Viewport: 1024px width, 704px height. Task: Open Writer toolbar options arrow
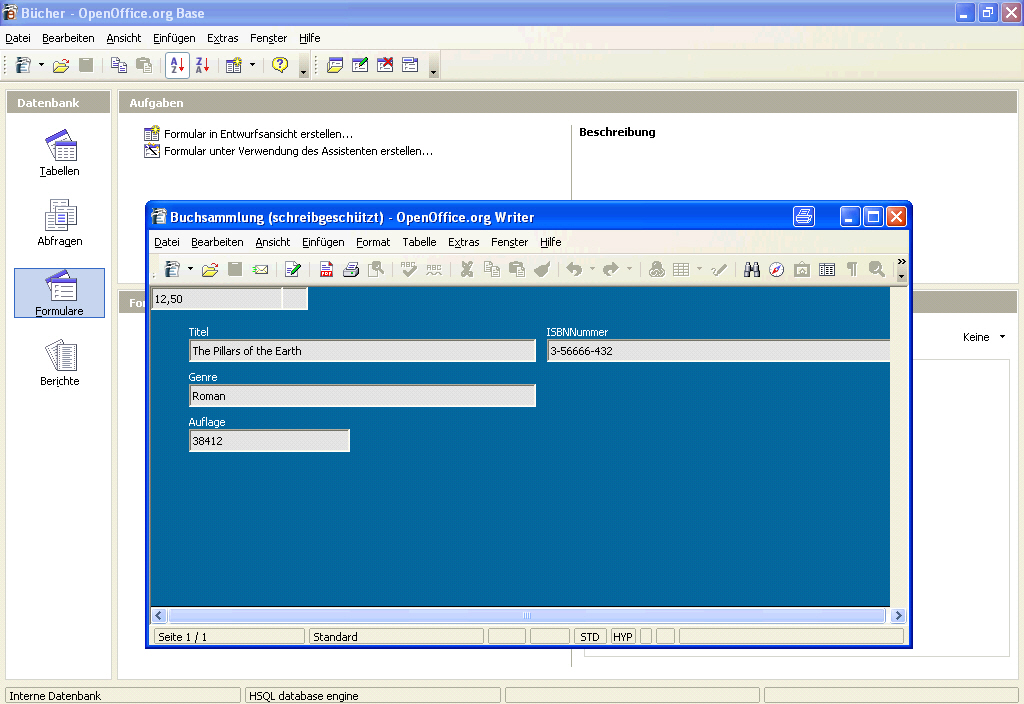pos(901,276)
